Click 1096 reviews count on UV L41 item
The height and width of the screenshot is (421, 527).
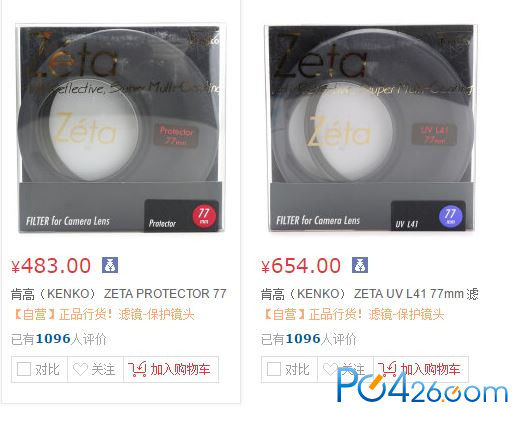303,339
